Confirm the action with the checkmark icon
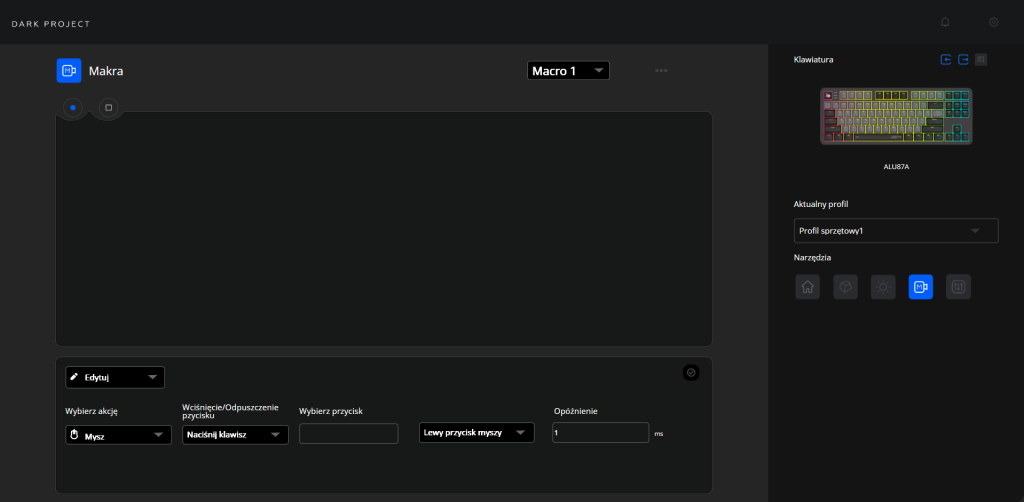The width and height of the screenshot is (1024, 502). coord(691,372)
